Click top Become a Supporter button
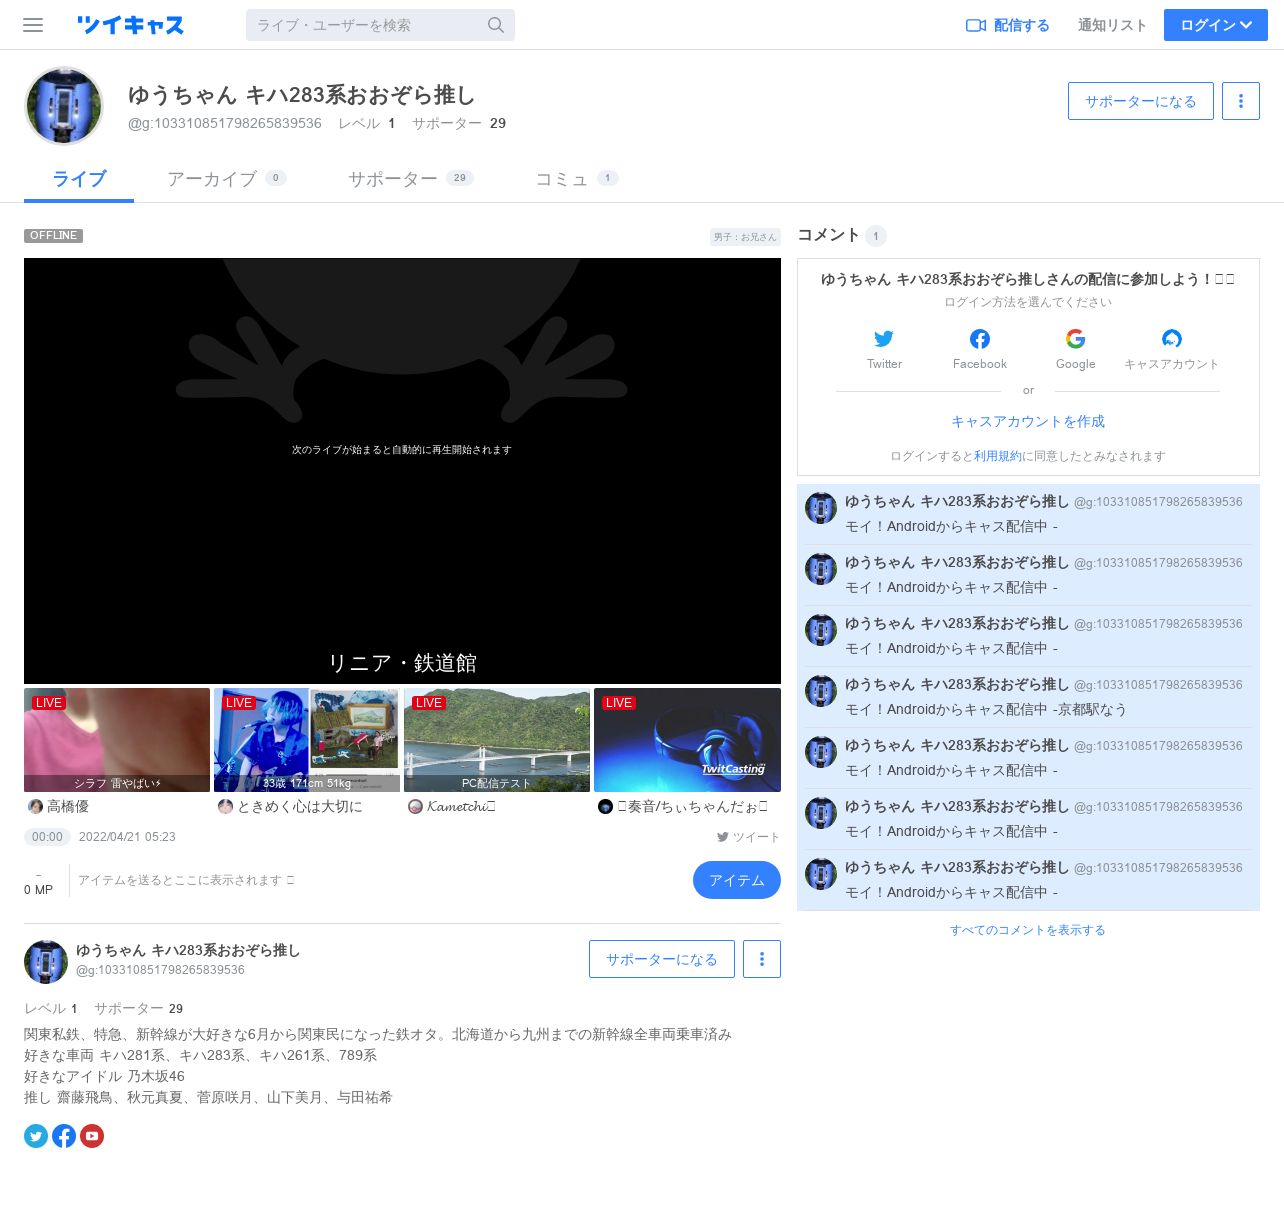Screen dimensions: 1284x1221 (x=1141, y=101)
